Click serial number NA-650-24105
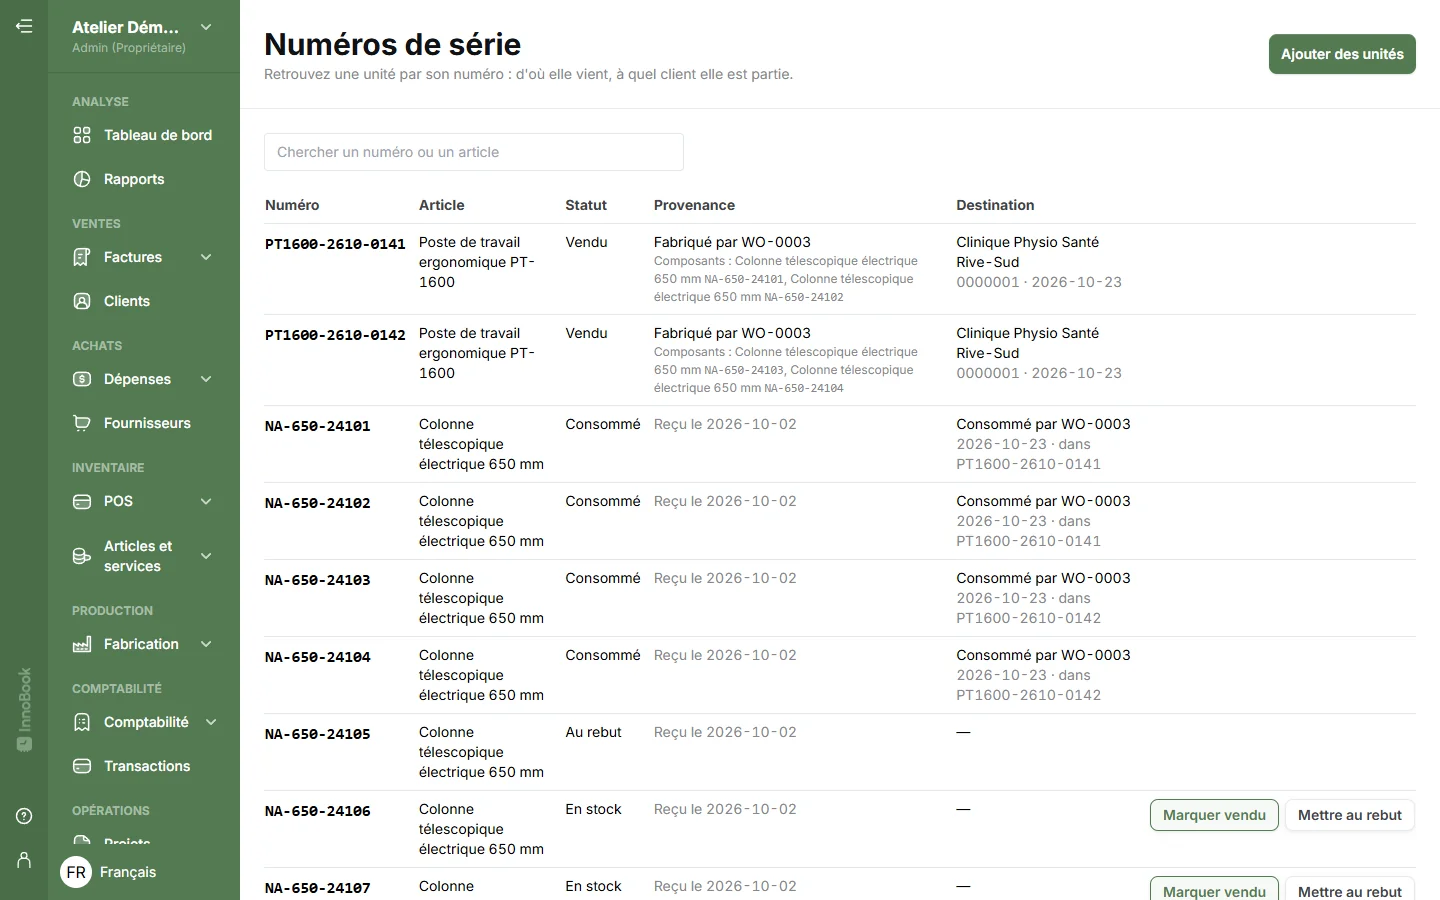The width and height of the screenshot is (1440, 900). coord(318,734)
